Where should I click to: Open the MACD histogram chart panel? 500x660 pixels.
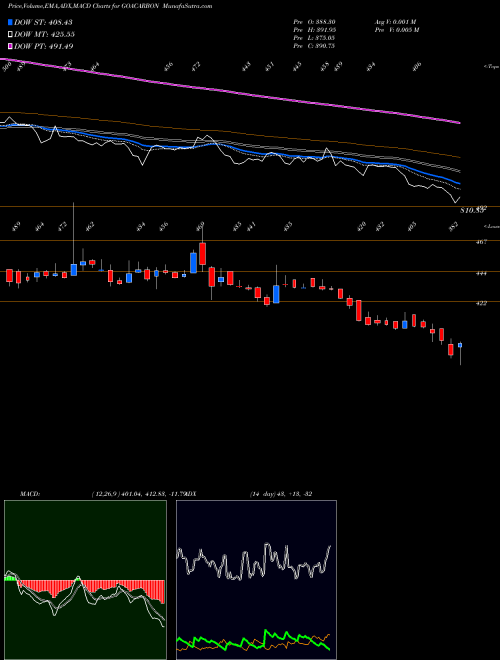click(x=85, y=580)
